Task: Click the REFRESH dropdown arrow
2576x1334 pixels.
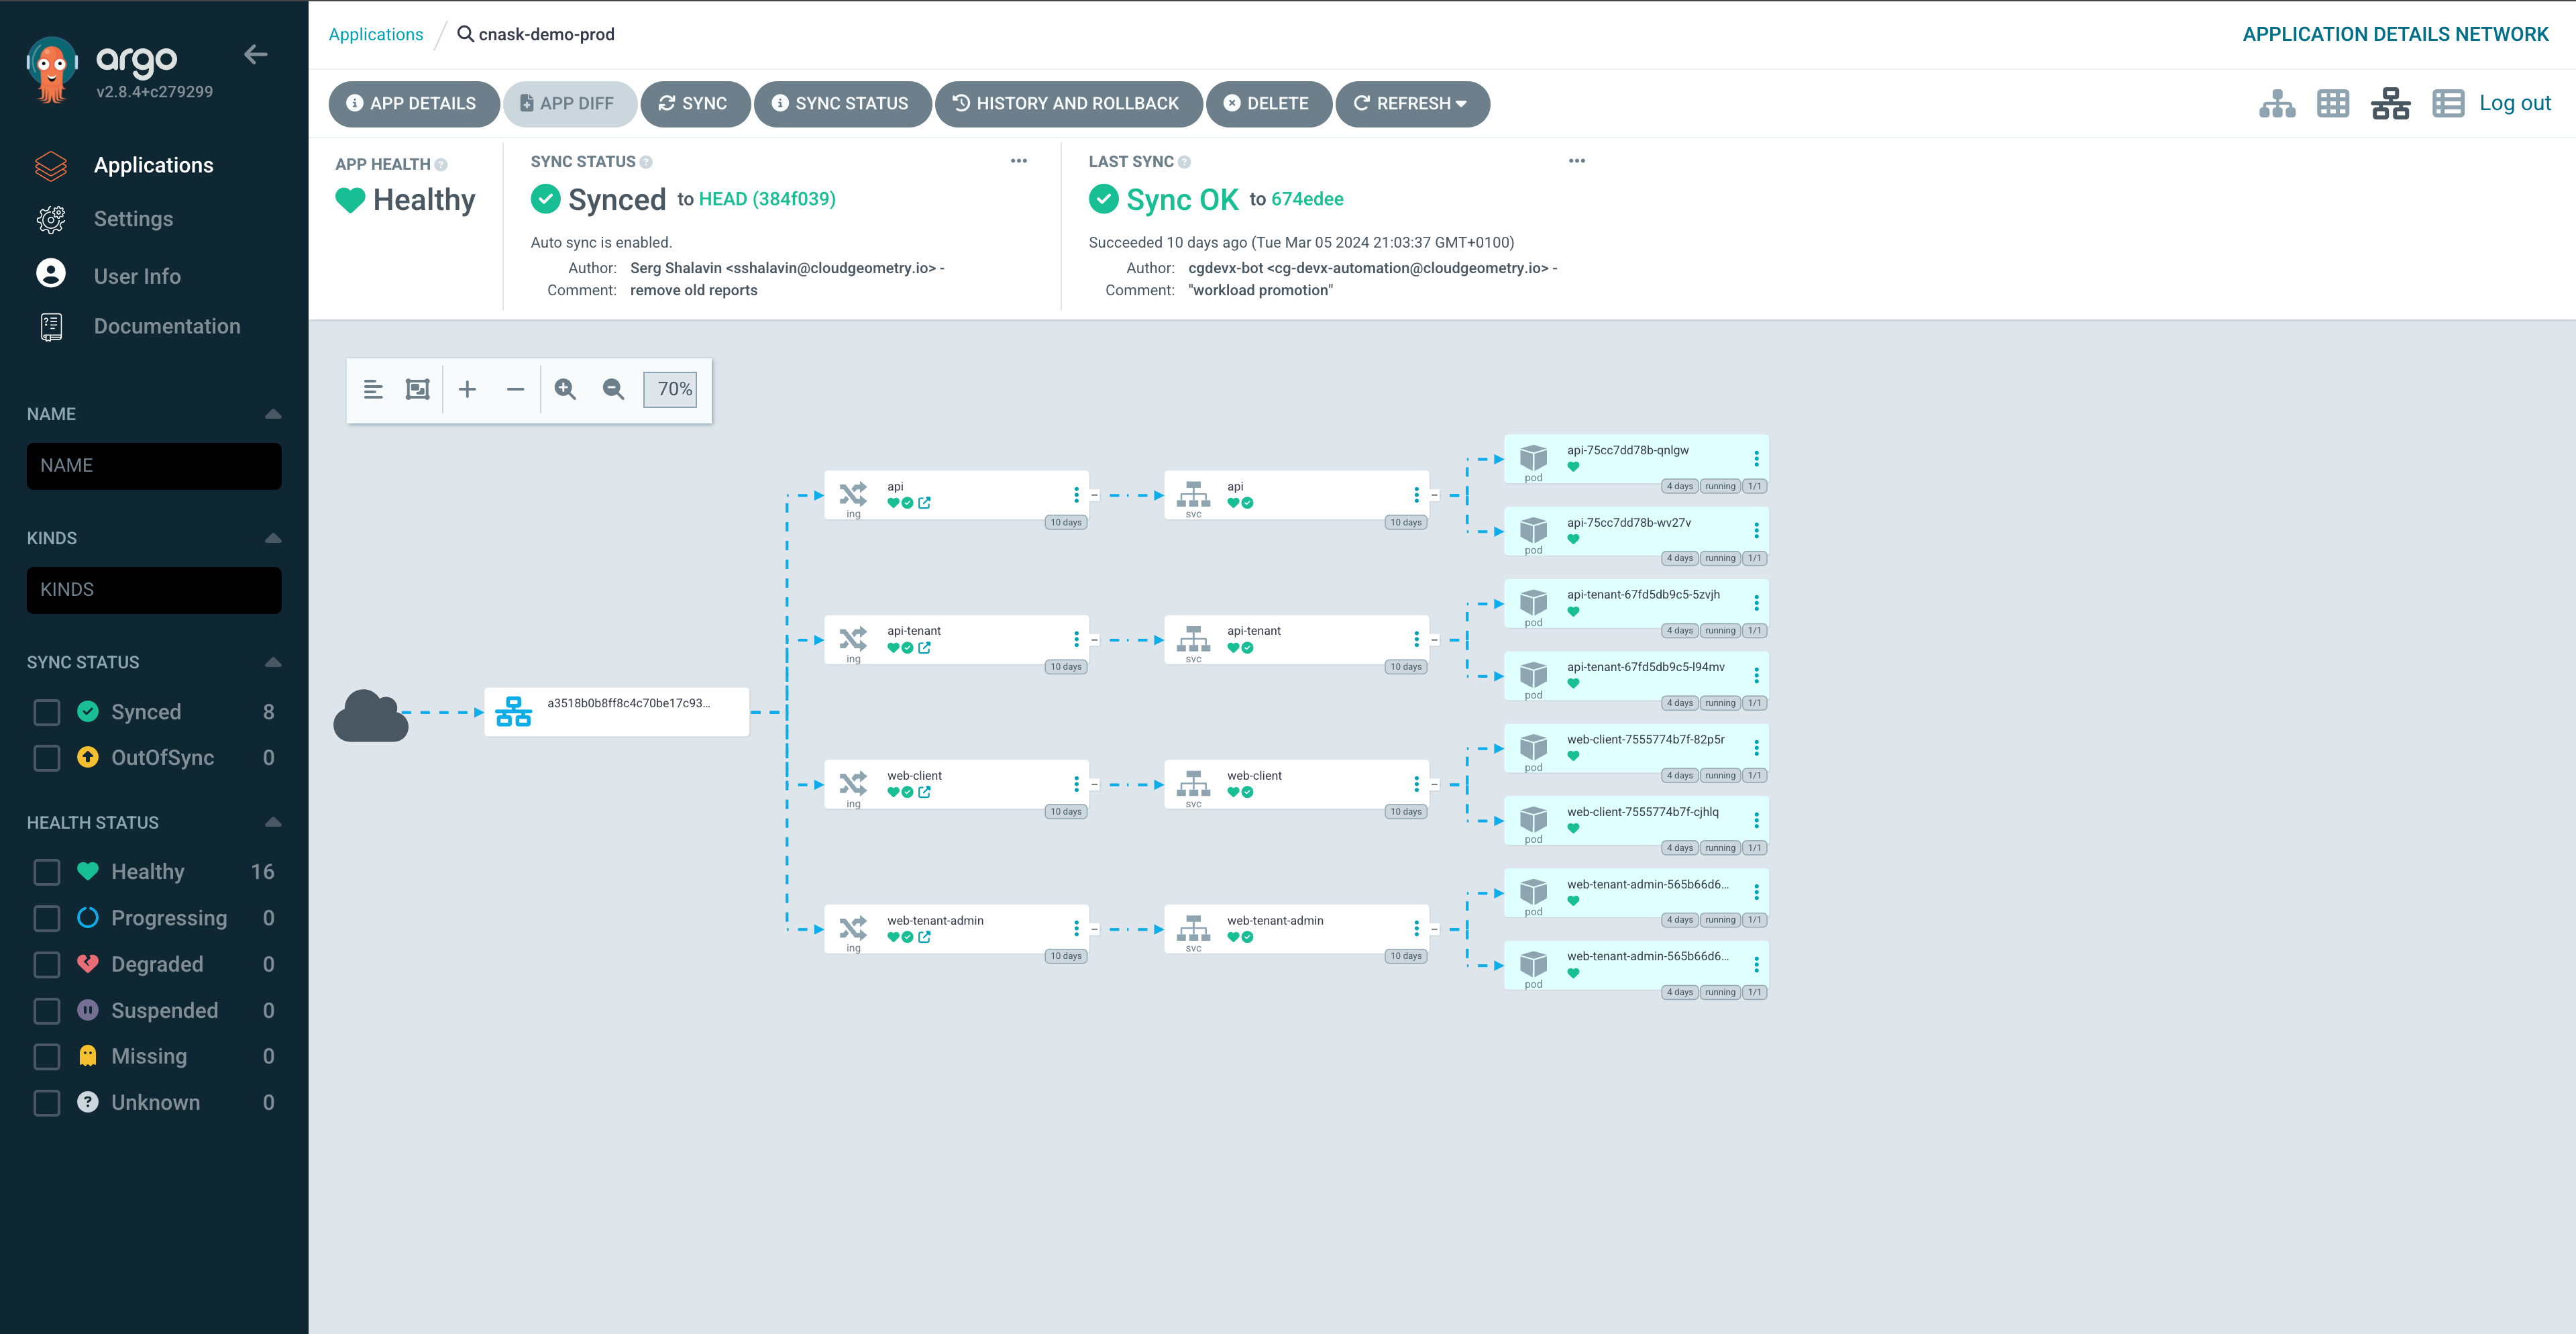Action: (x=1466, y=105)
